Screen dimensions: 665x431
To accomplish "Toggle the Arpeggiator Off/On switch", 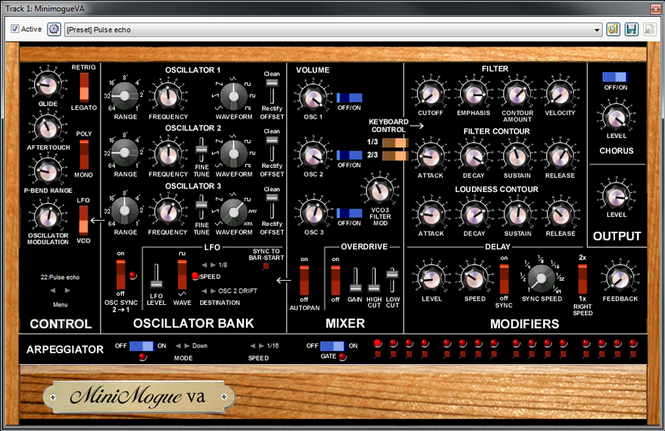I will click(142, 346).
